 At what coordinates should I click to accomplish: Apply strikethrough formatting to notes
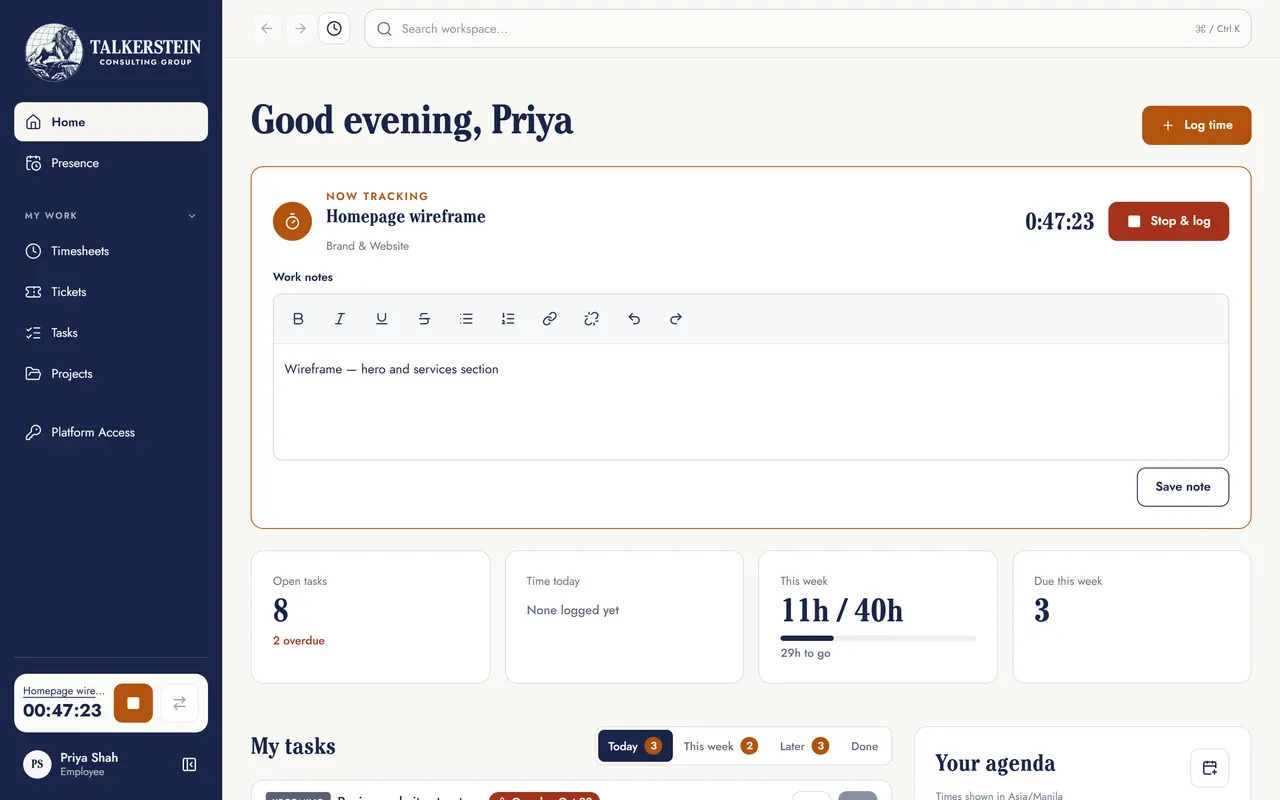[424, 319]
